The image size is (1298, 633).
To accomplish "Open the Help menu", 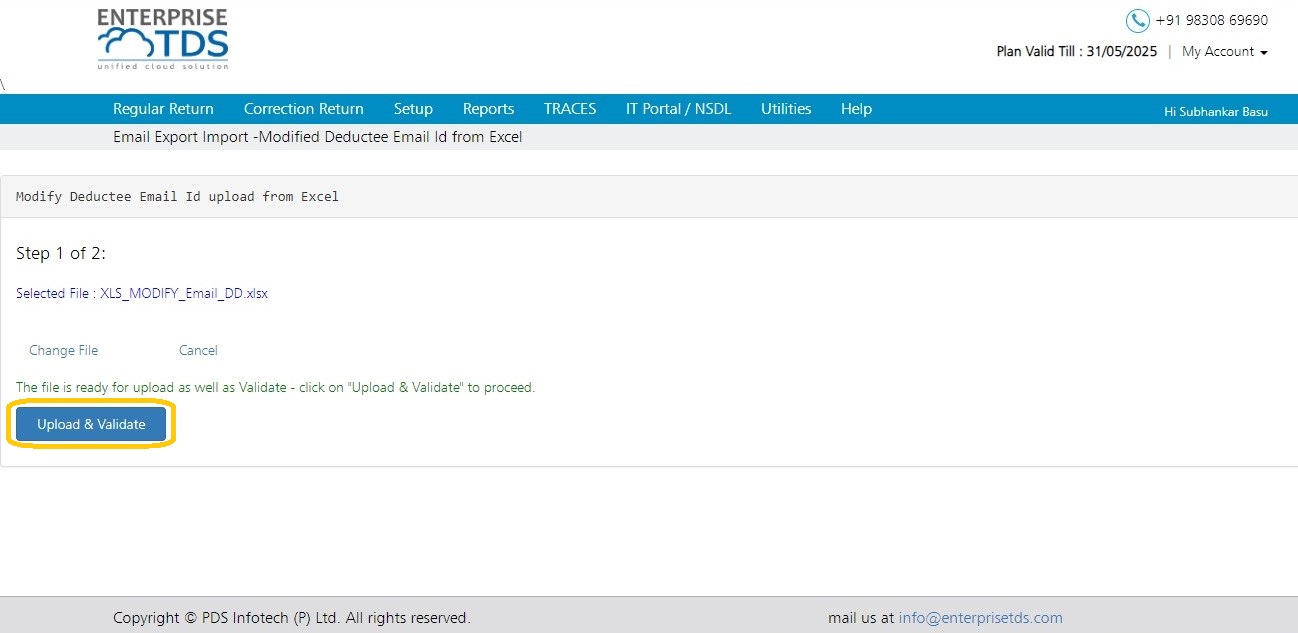I will (x=856, y=109).
